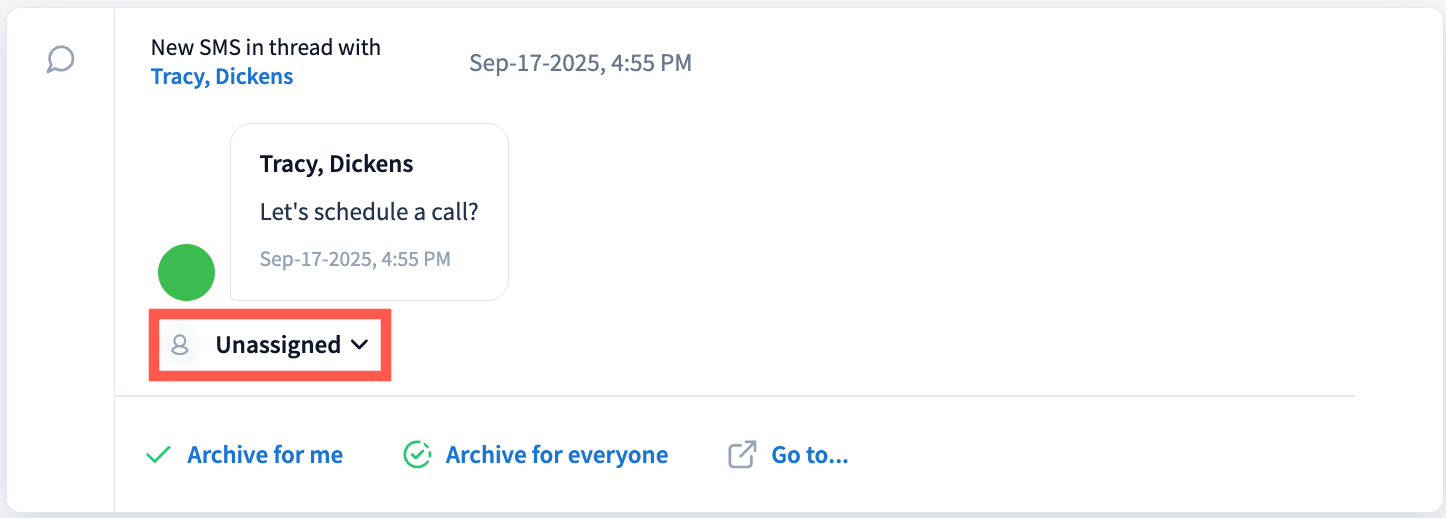The image size is (1446, 518).
Task: Click the header timestamp Sep-17-2025, 4:55 PM
Action: (580, 63)
